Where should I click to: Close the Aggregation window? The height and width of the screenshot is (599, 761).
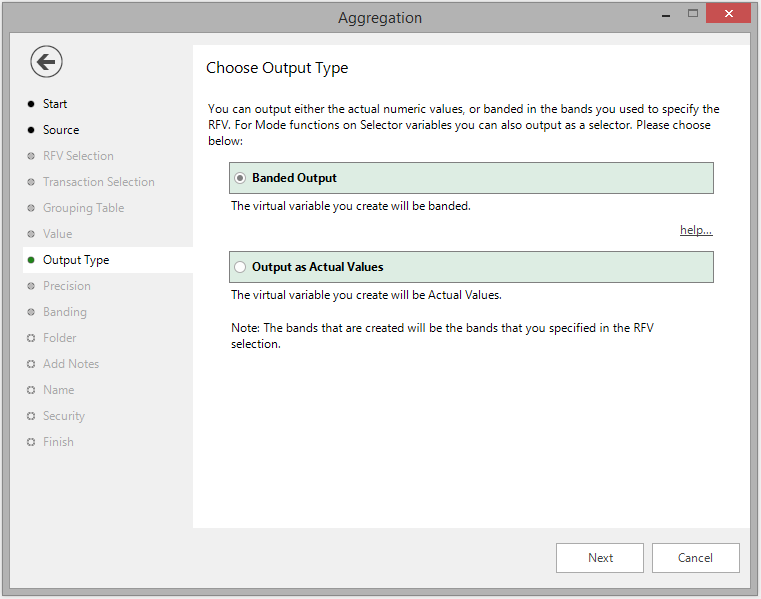pos(728,14)
